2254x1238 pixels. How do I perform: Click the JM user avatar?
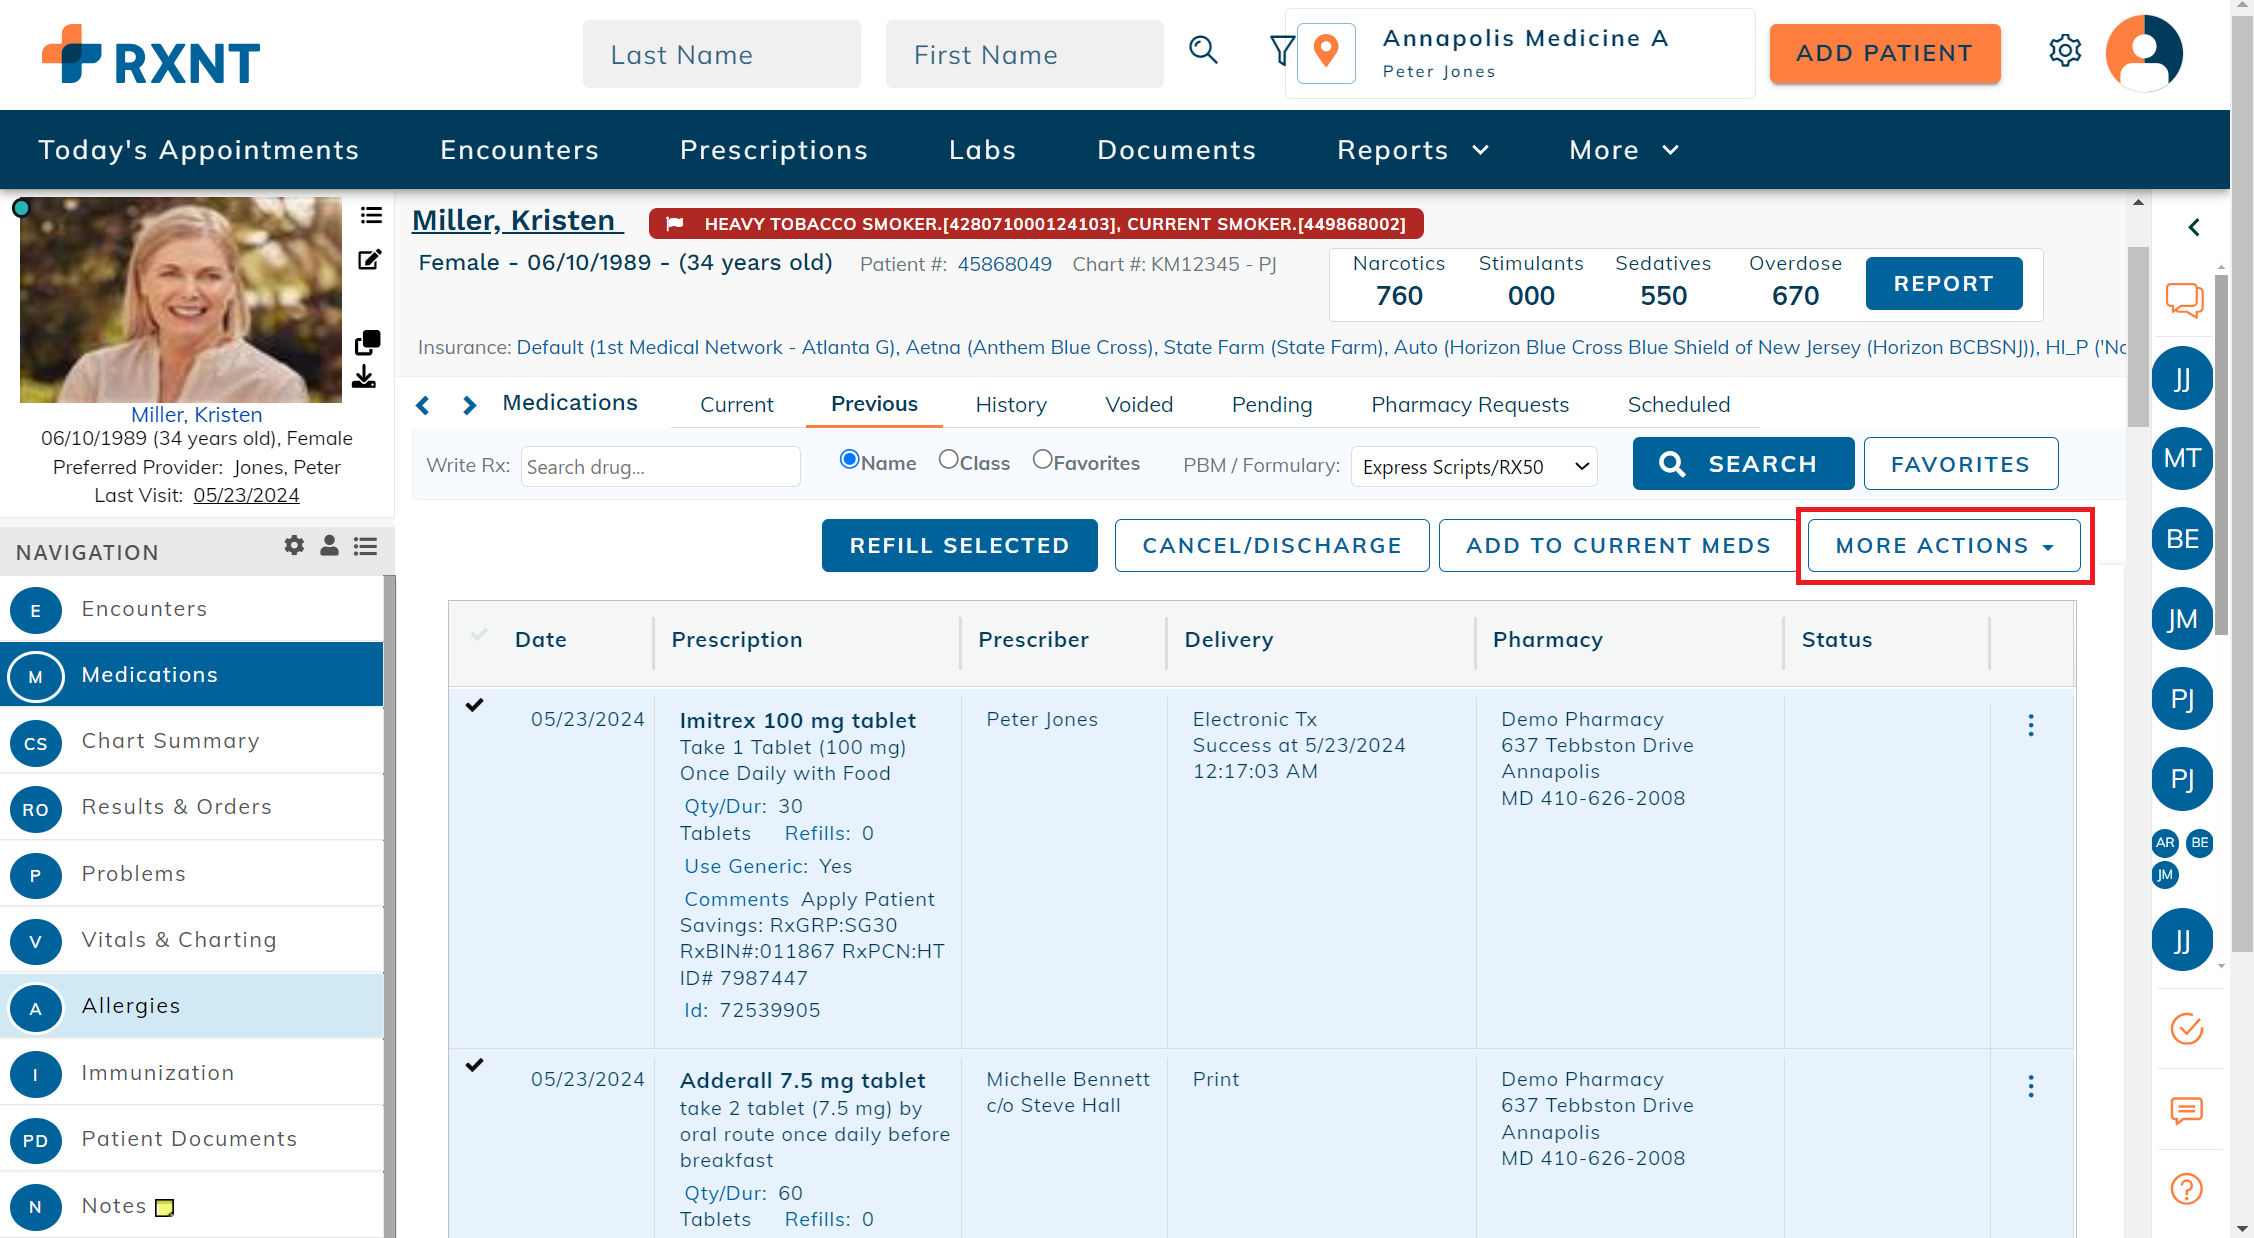click(x=2182, y=619)
